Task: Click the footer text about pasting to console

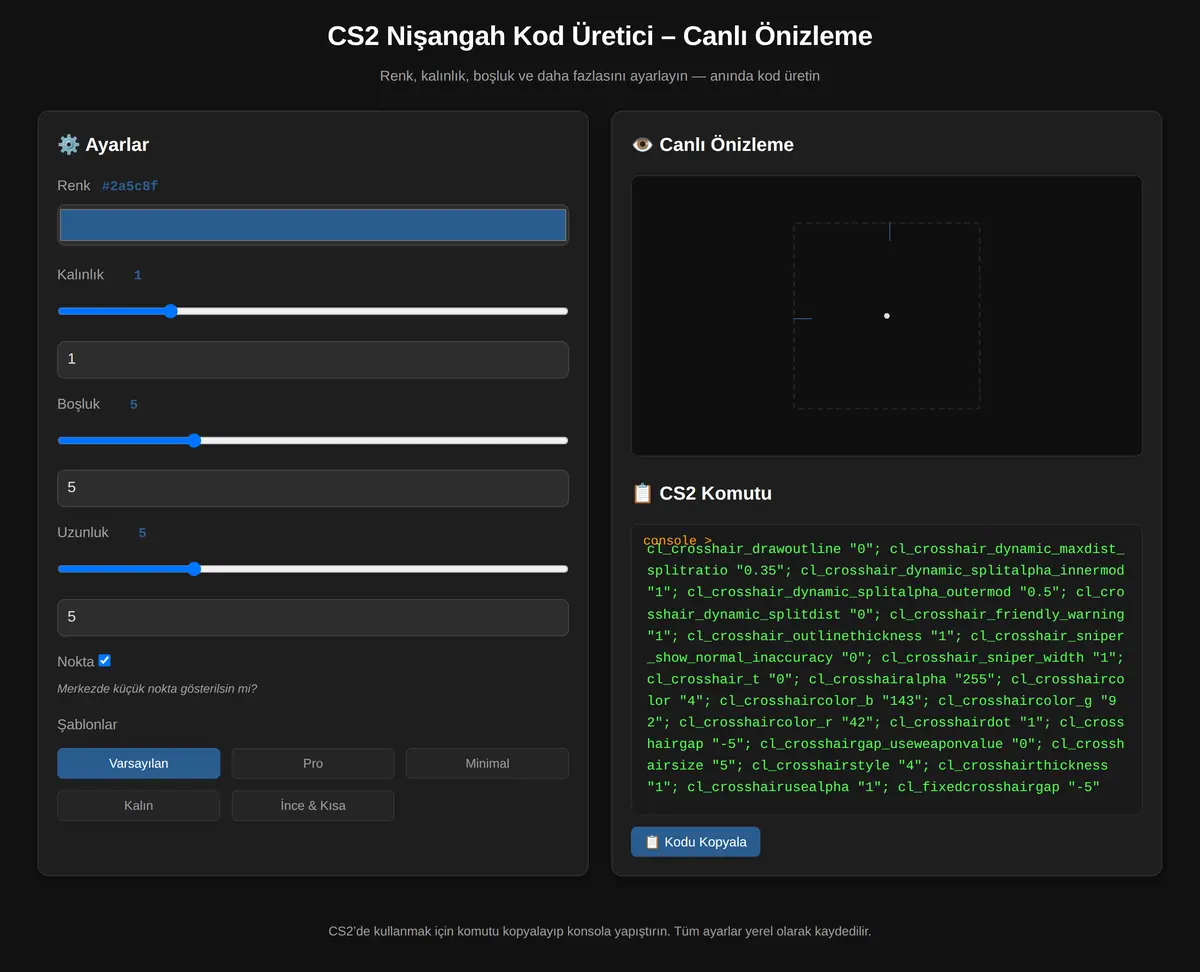Action: pyautogui.click(x=600, y=931)
